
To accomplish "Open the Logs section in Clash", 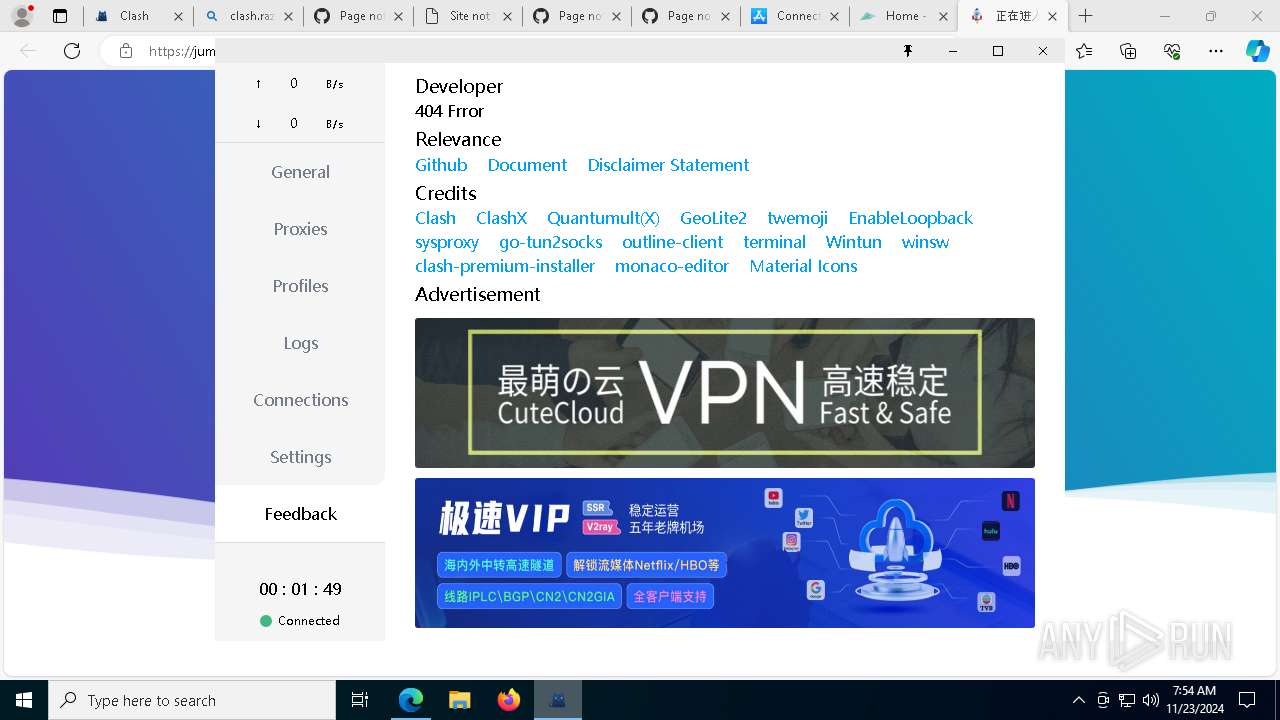I will 300,343.
